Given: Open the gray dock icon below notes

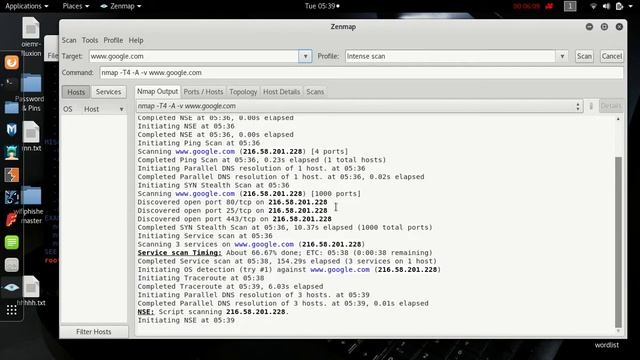Looking at the screenshot, I should (12, 265).
